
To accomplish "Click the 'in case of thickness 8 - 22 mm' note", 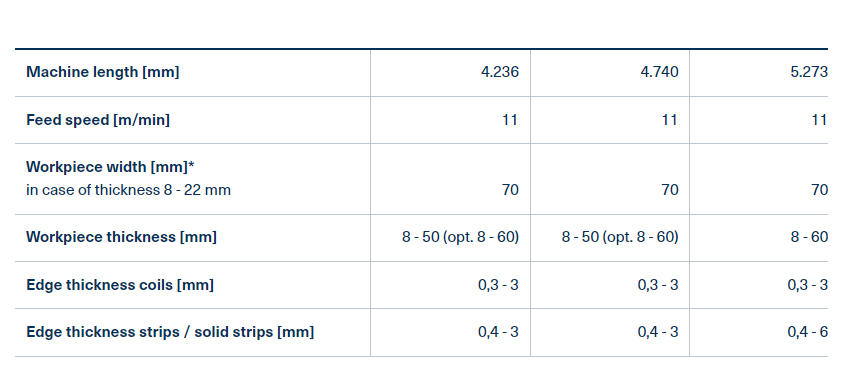I will pos(128,190).
